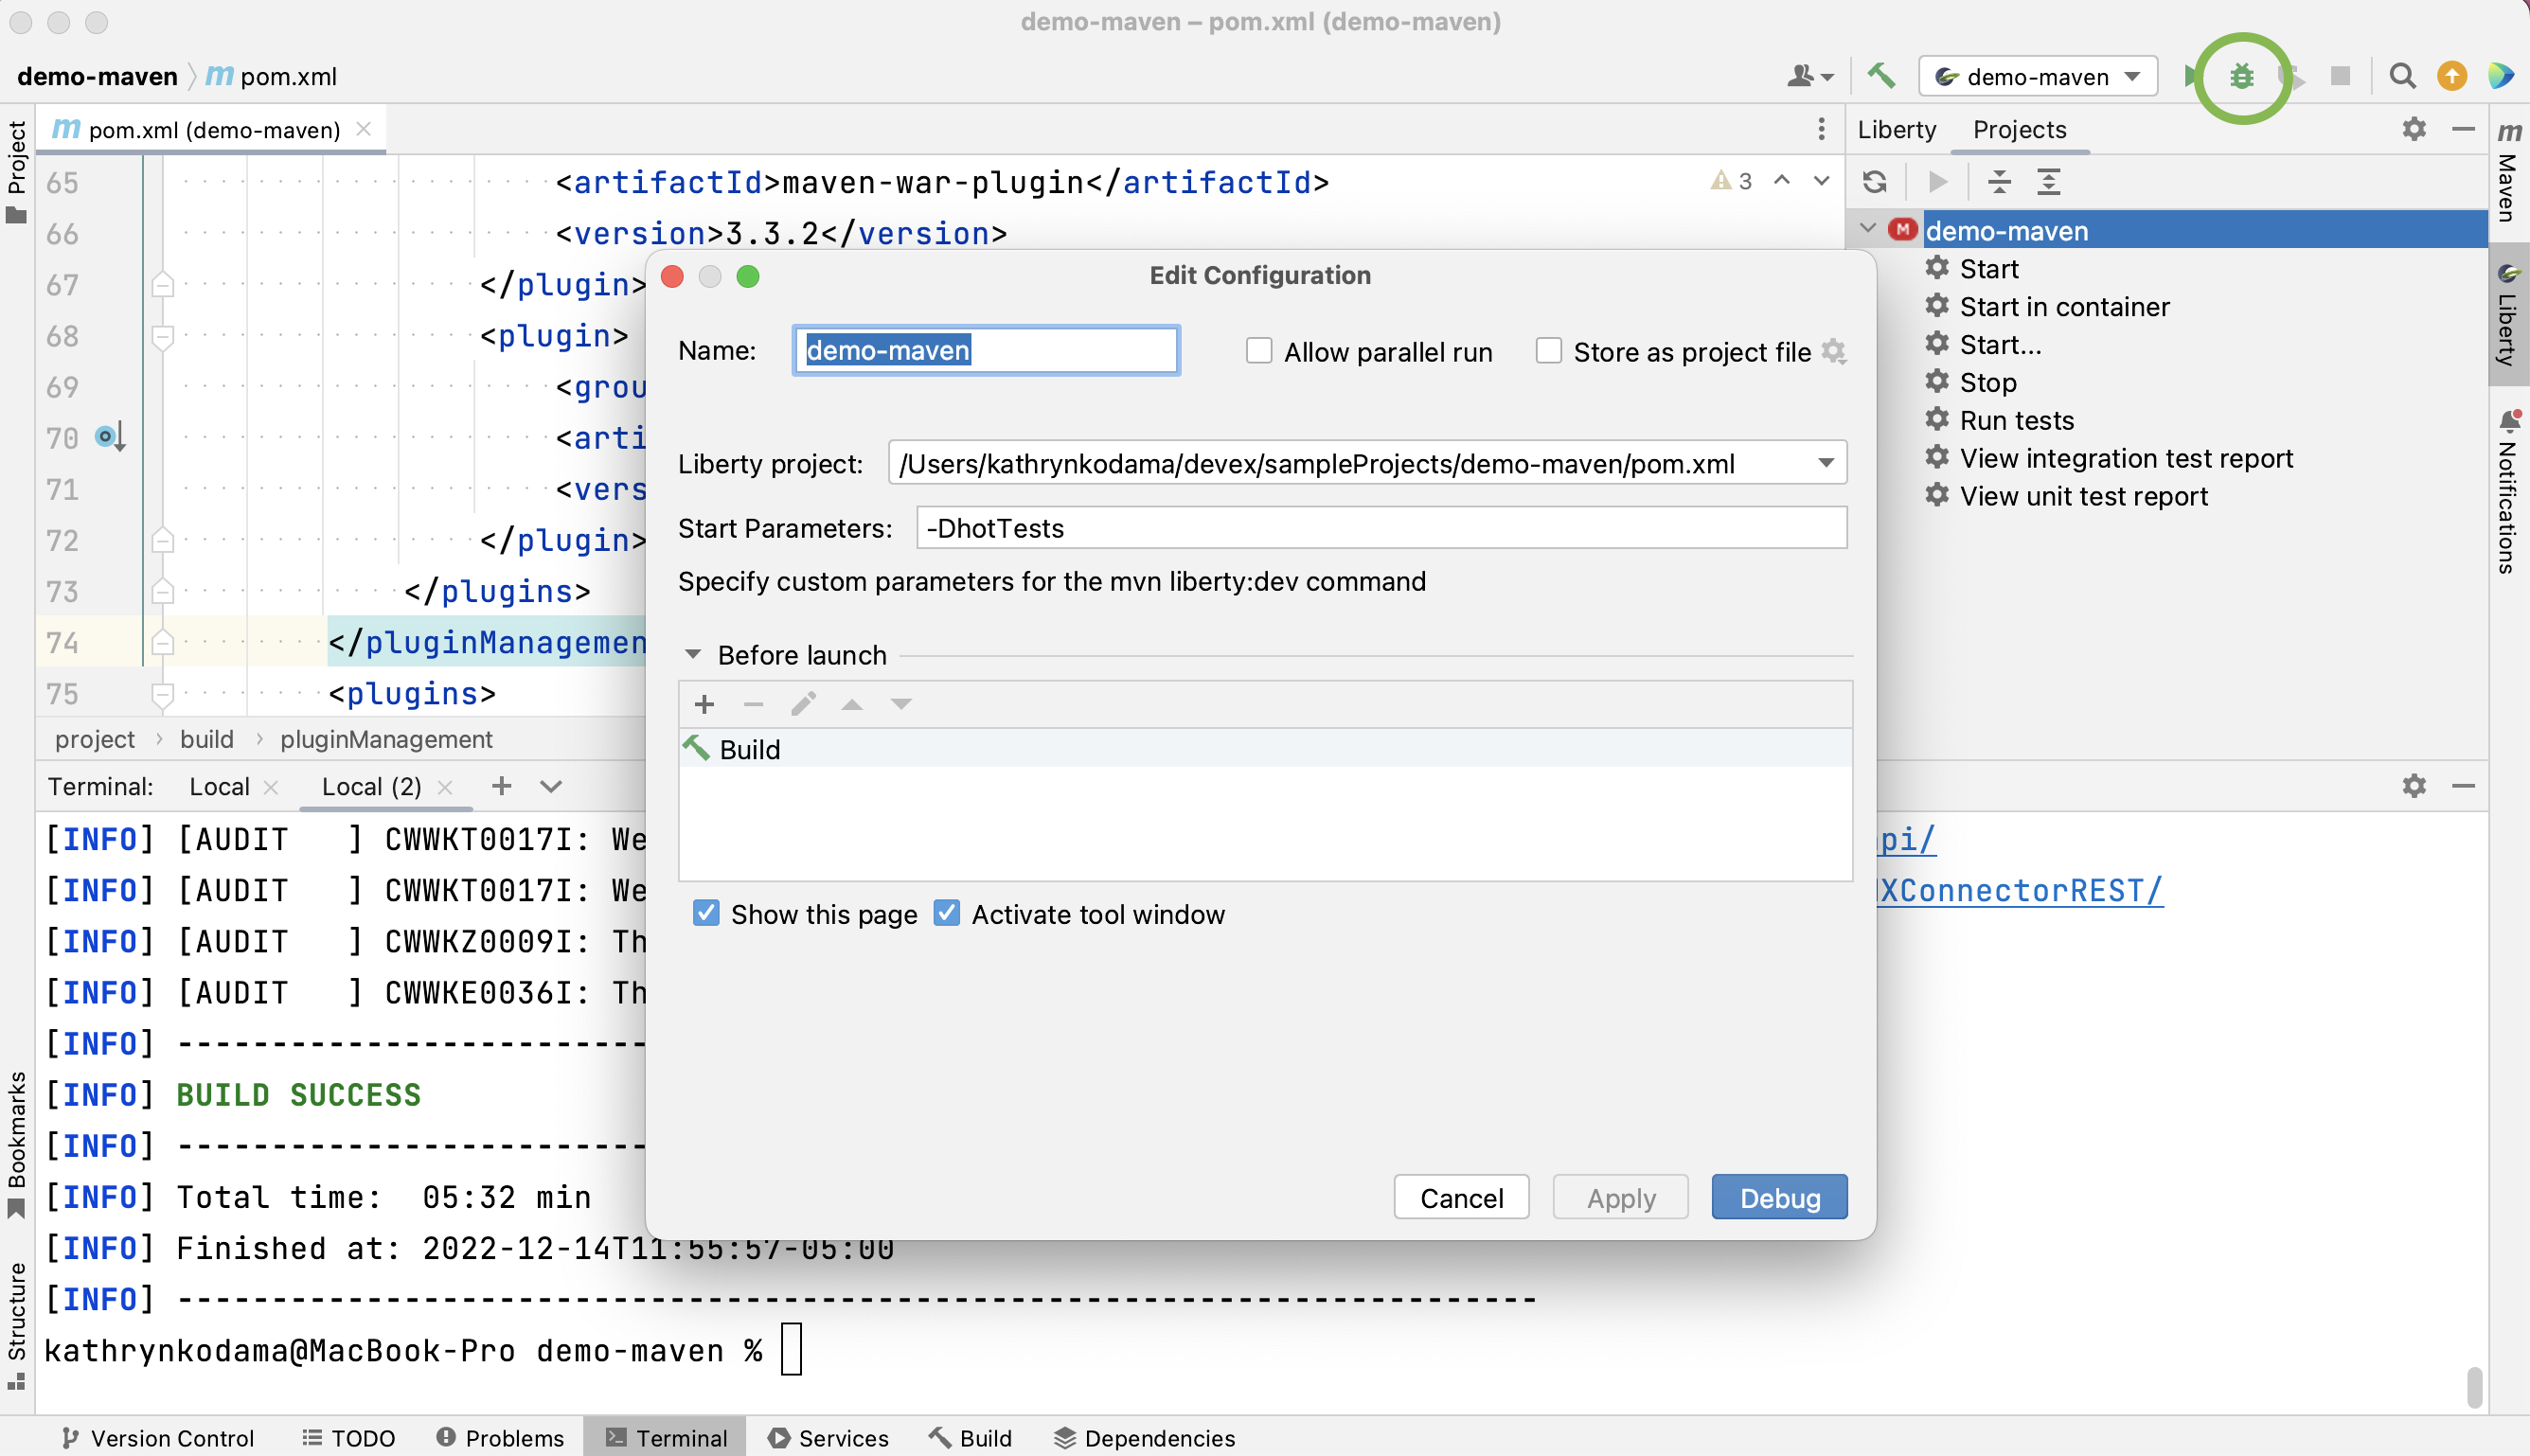The height and width of the screenshot is (1456, 2530).
Task: Open Liberty project path dropdown
Action: click(x=1825, y=462)
